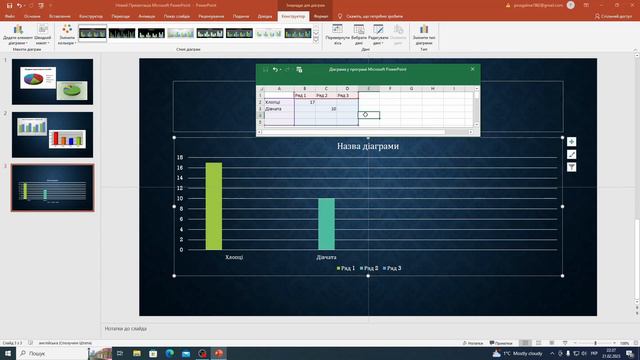Select column F header in data sheet

(390, 89)
